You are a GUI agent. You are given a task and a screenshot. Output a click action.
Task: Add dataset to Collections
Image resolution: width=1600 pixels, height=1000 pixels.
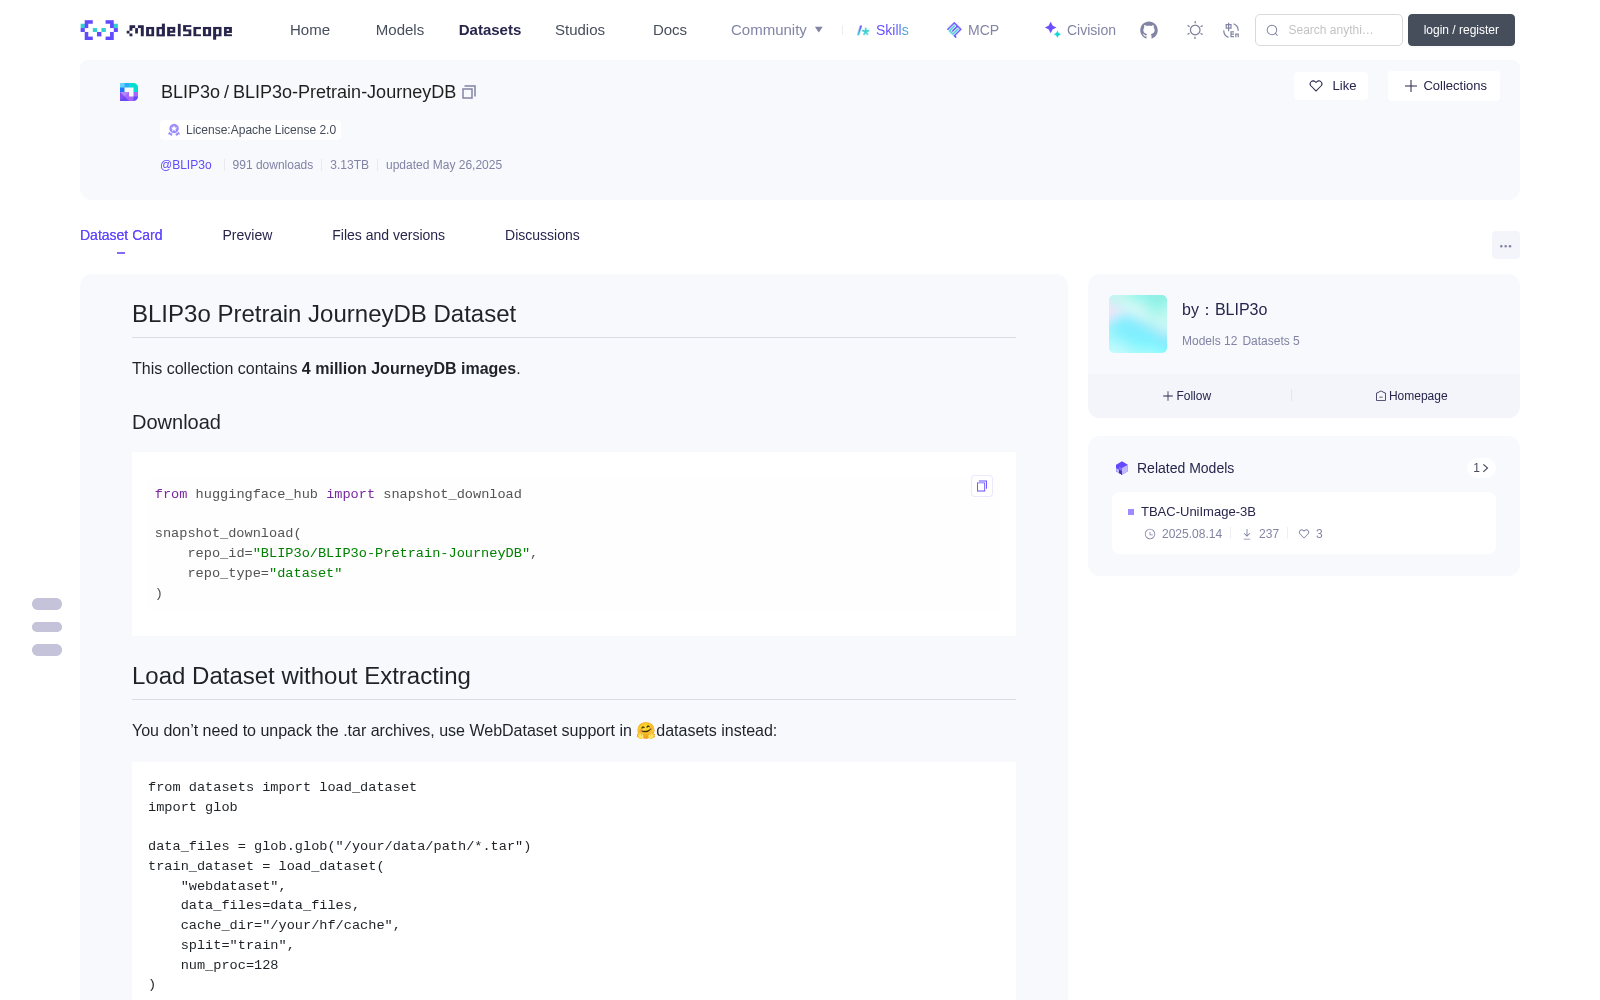coord(1444,86)
